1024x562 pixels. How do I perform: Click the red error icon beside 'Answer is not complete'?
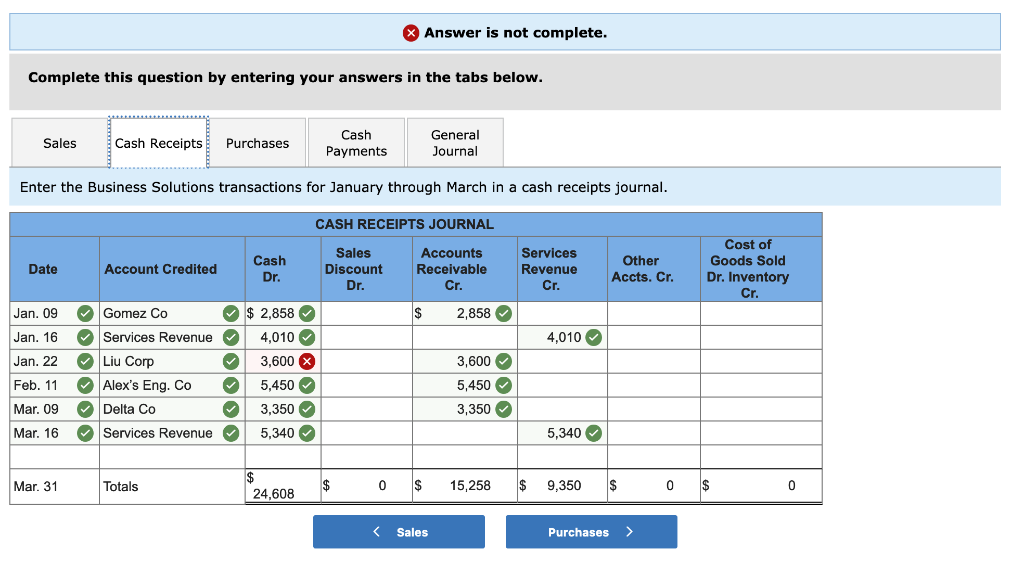411,33
